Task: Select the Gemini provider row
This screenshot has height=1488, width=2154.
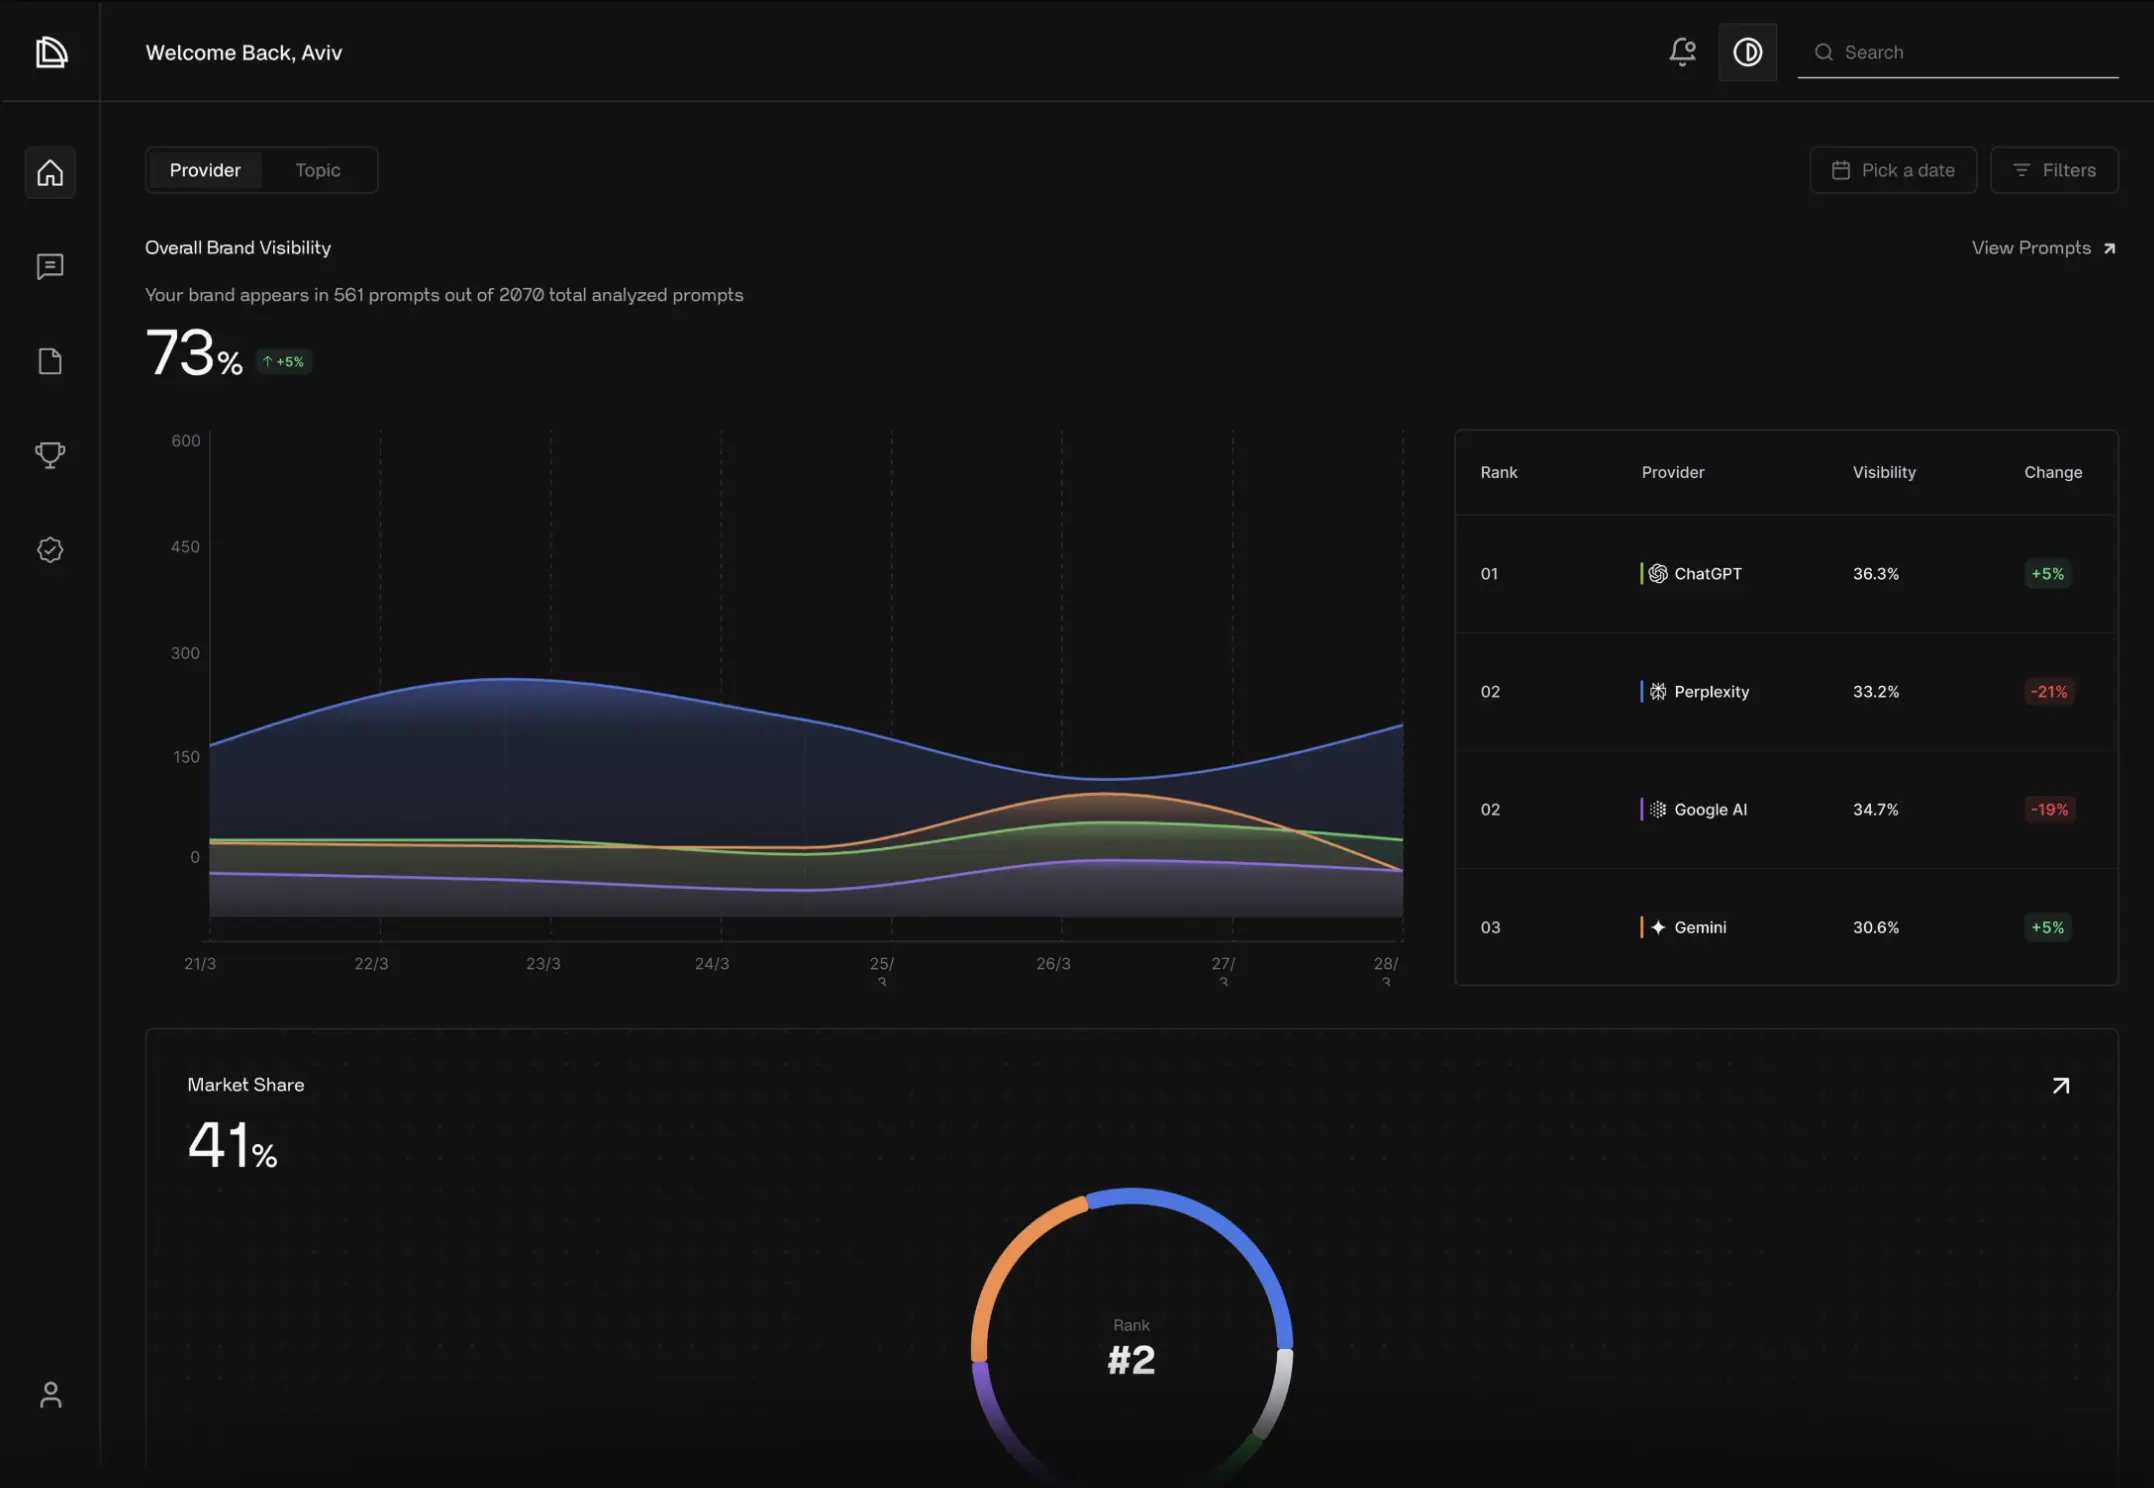Action: 1699,928
